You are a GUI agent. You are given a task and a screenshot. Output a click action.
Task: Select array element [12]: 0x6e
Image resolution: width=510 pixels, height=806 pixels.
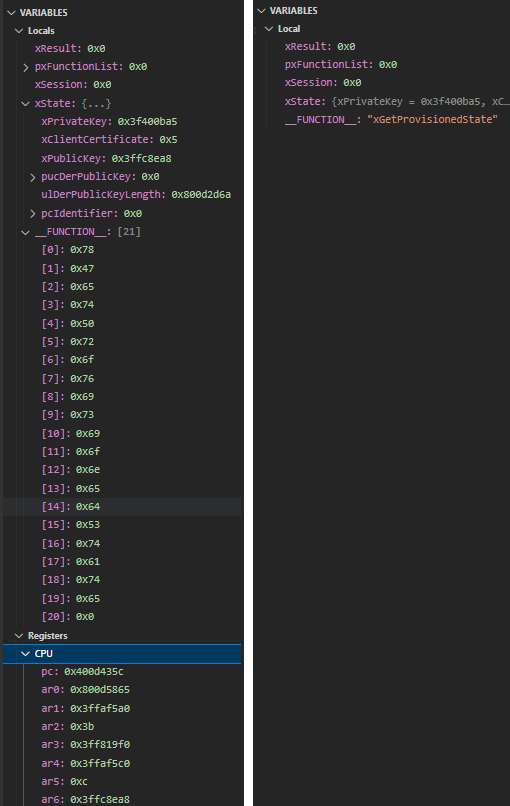[x=70, y=470]
